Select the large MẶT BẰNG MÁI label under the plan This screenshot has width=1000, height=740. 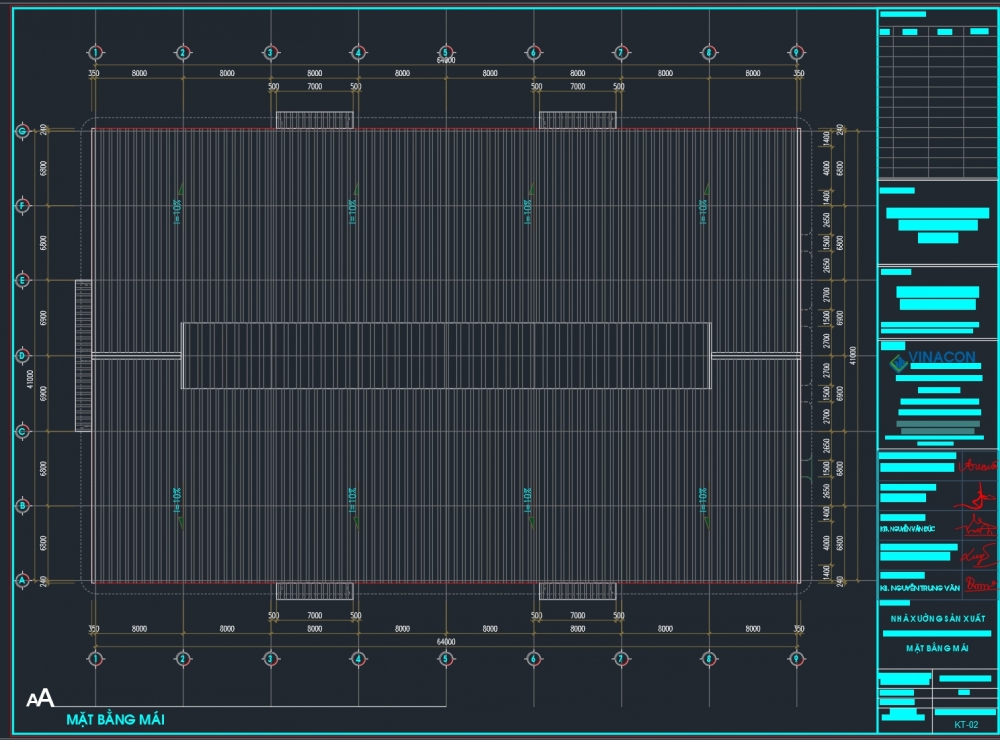[115, 719]
